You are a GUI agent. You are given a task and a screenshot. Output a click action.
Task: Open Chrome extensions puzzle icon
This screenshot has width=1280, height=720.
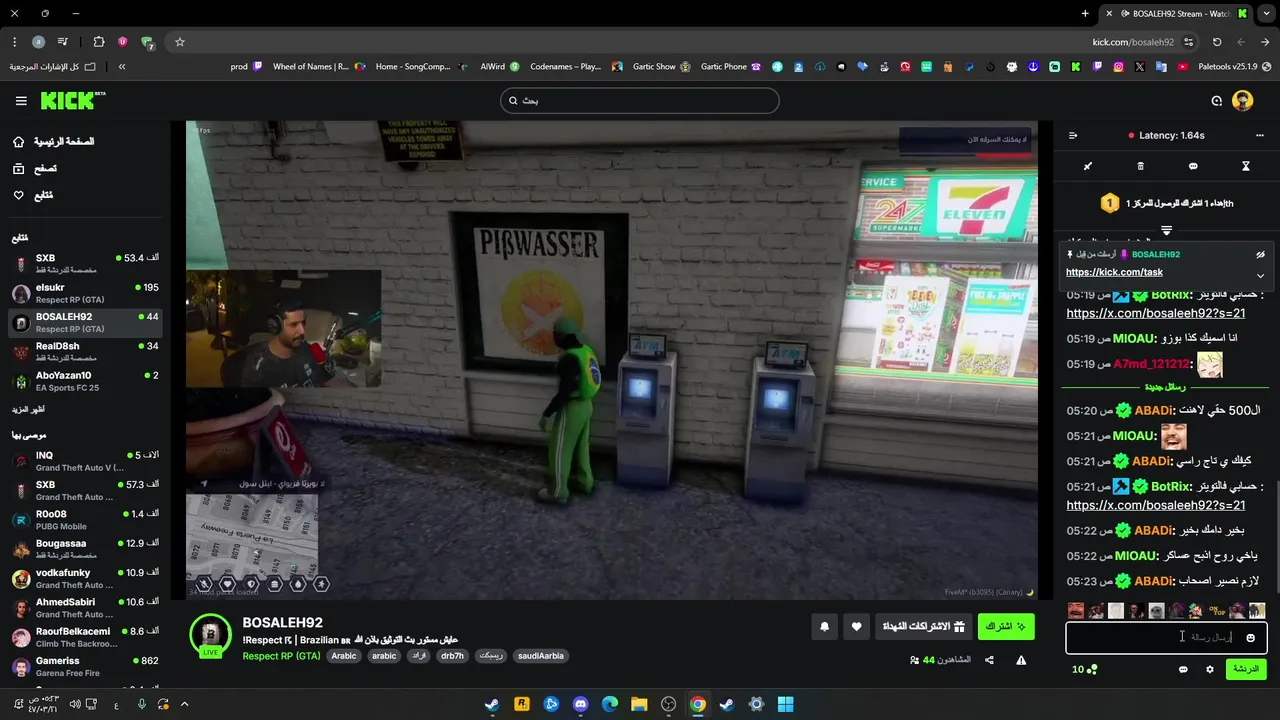98,42
